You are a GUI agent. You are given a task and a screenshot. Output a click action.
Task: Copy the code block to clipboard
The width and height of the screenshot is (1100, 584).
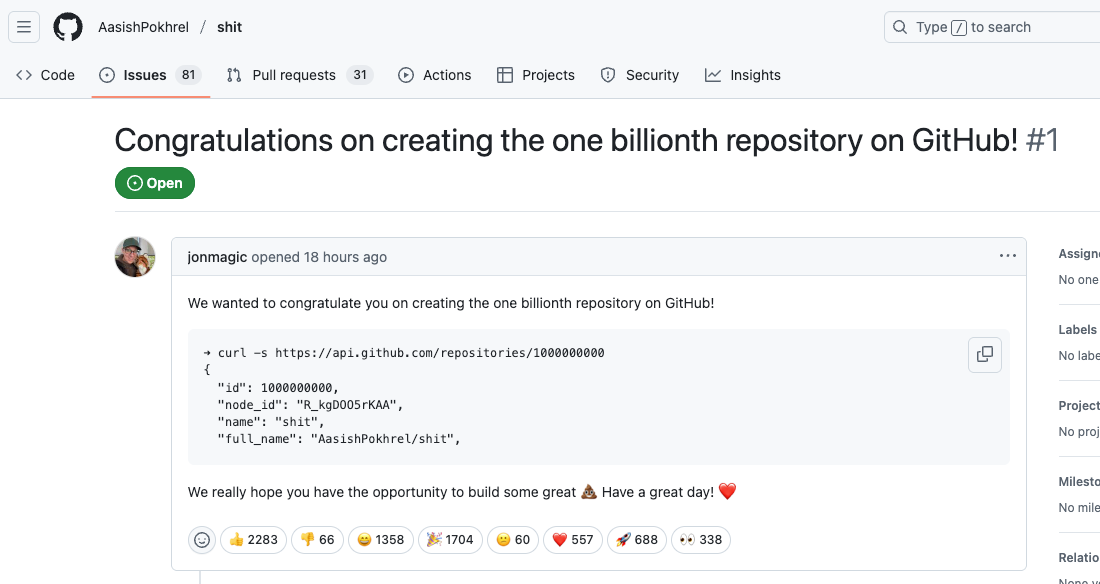[985, 354]
